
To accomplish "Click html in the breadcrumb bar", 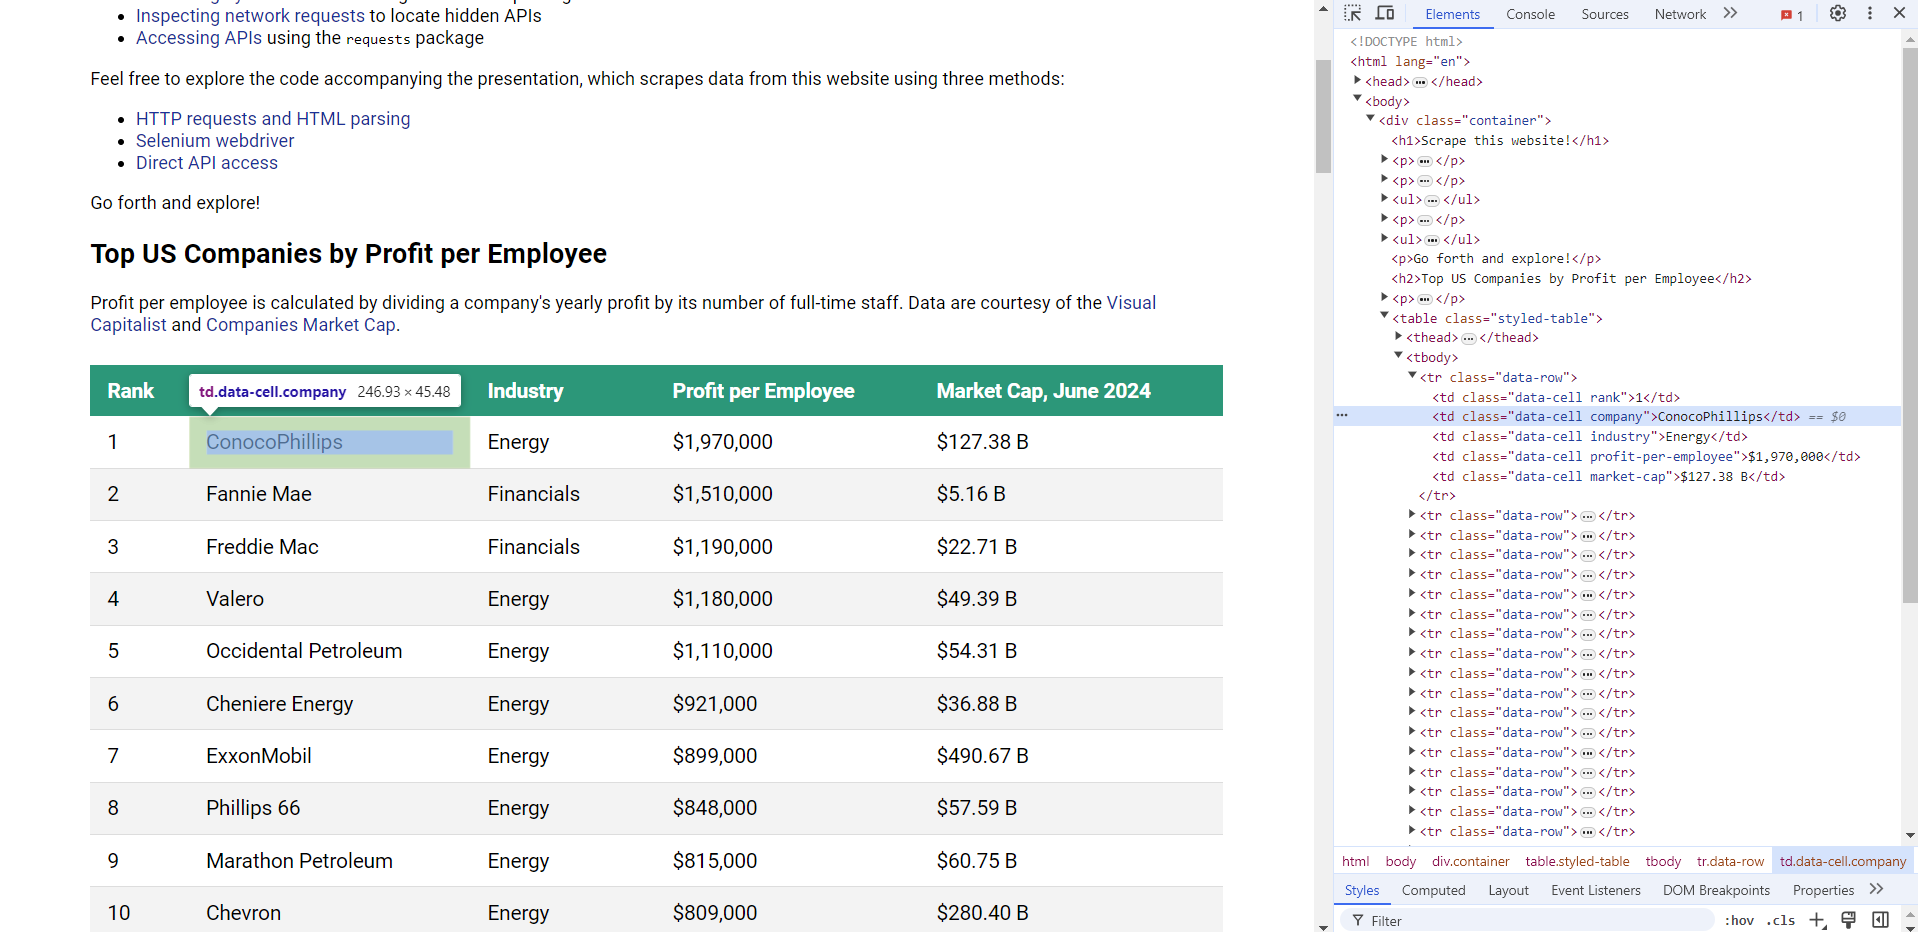I will click(1355, 861).
